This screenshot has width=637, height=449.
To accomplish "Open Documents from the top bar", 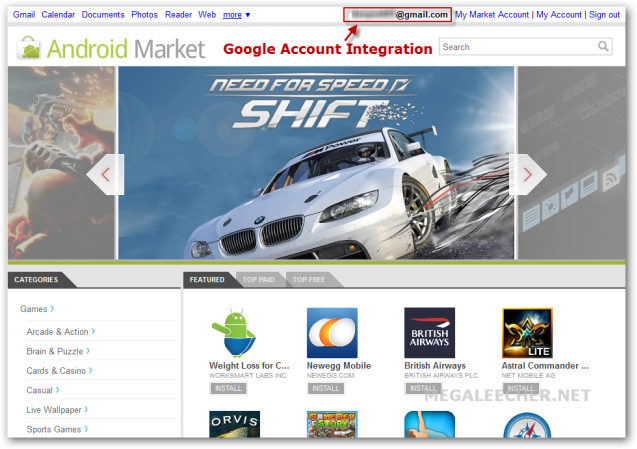I will pos(103,15).
